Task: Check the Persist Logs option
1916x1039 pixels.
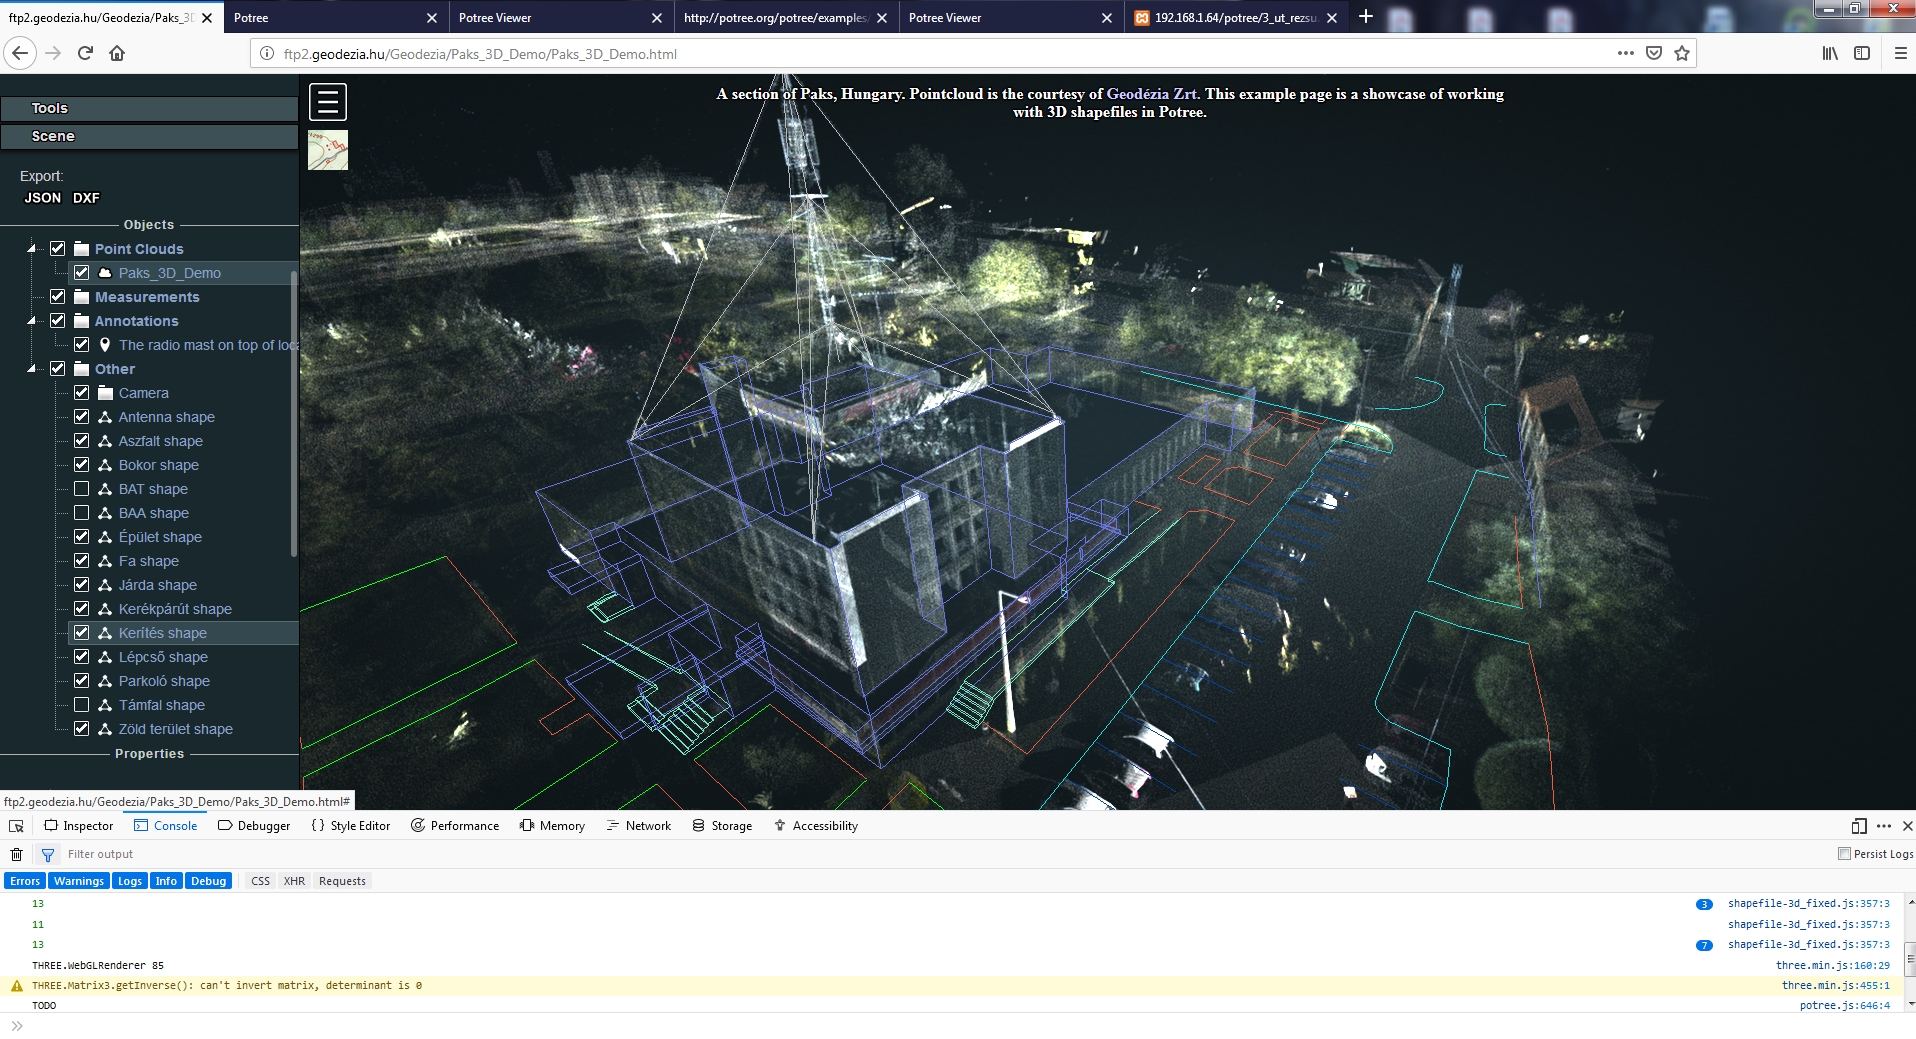Action: coord(1843,854)
